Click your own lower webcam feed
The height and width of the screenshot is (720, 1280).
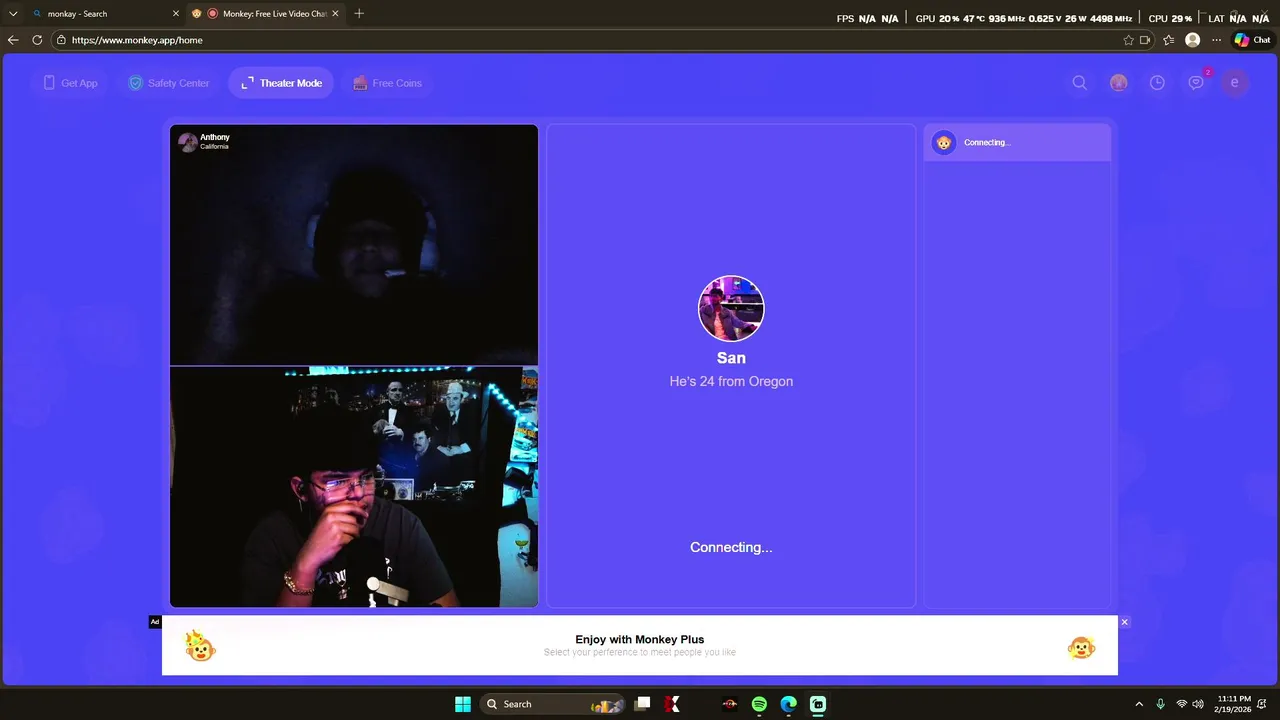pos(354,487)
